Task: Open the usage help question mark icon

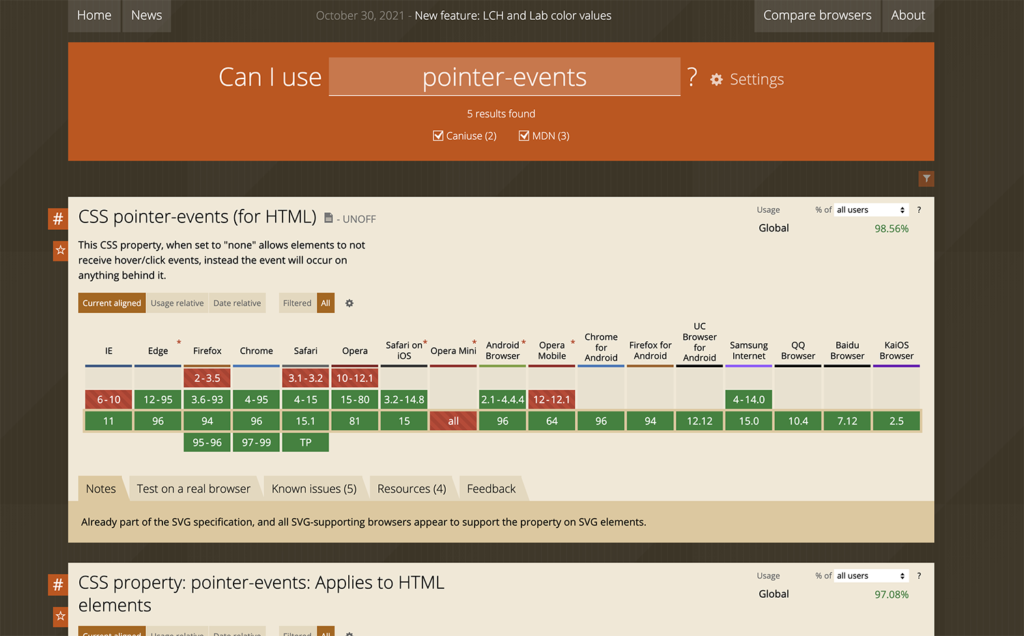Action: pyautogui.click(x=918, y=210)
